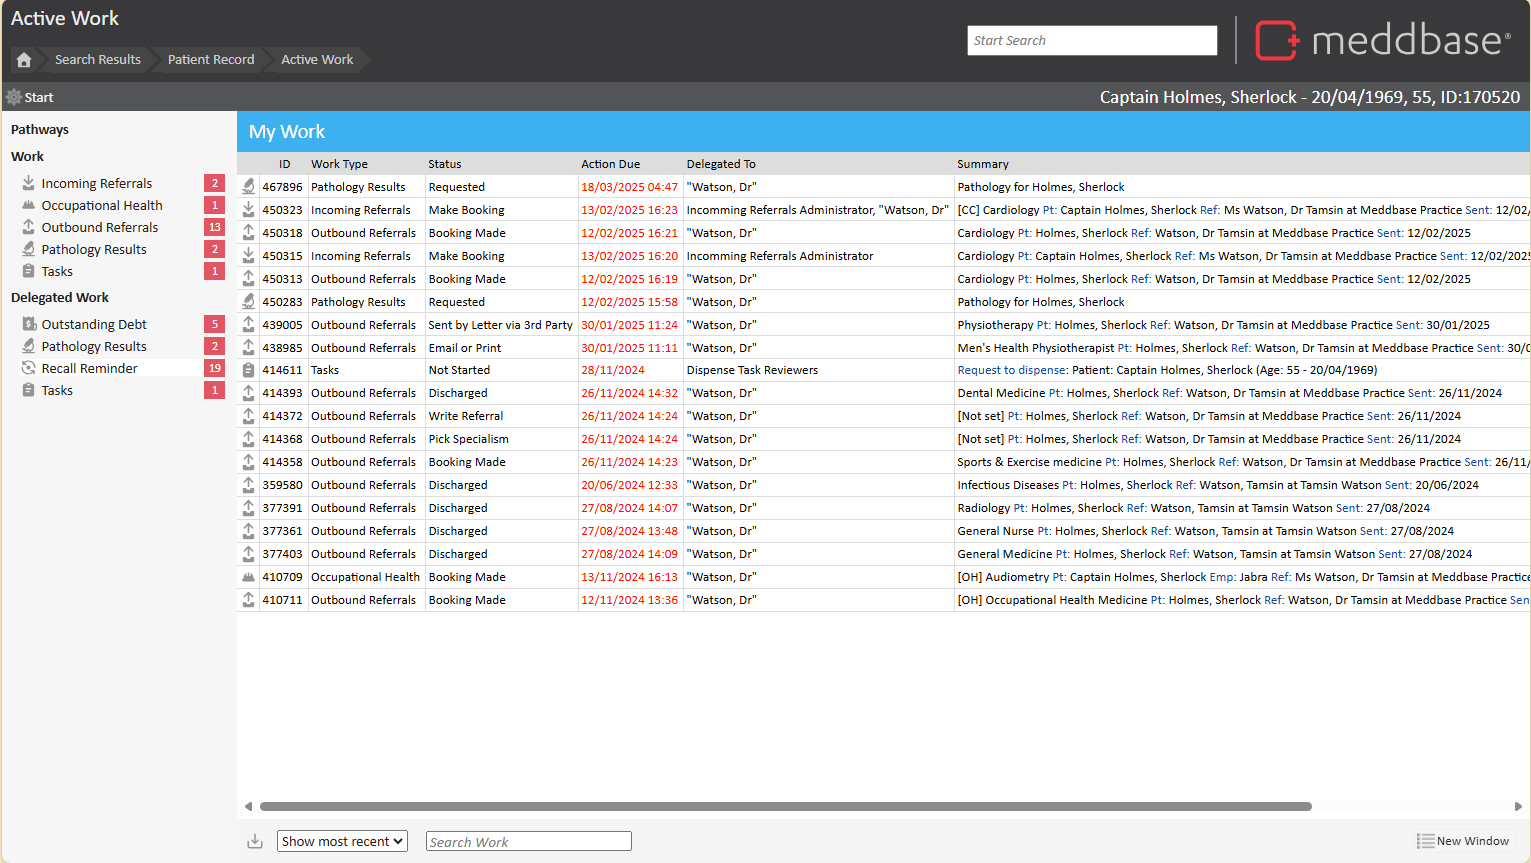Open the Show most recent dropdown
1531x863 pixels.
click(x=342, y=841)
